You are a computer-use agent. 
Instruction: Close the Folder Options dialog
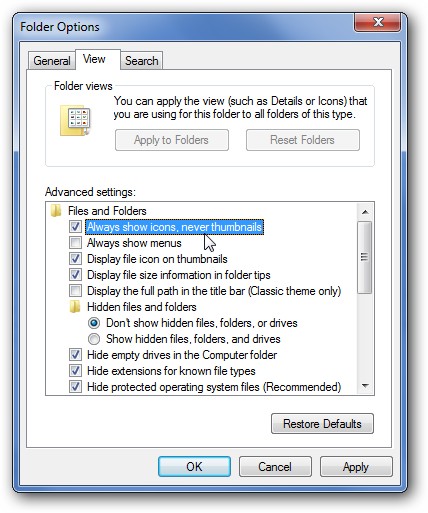378,23
